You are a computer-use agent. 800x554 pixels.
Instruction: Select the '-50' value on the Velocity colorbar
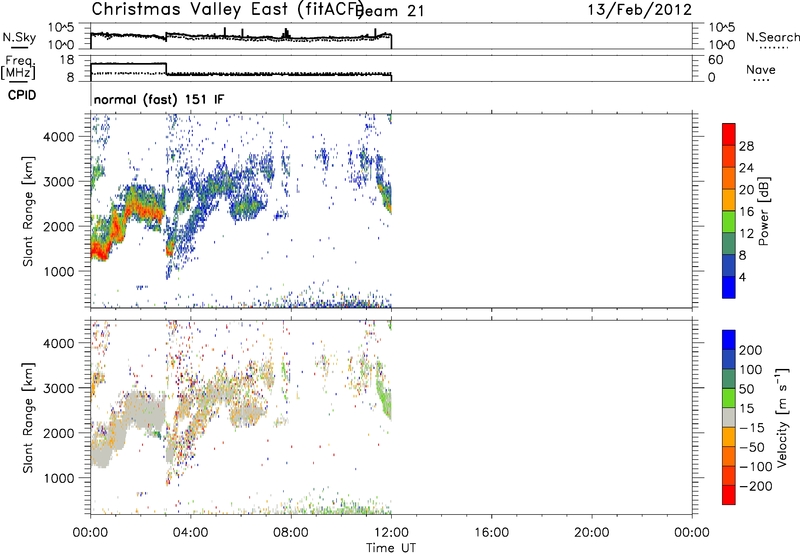pos(752,447)
